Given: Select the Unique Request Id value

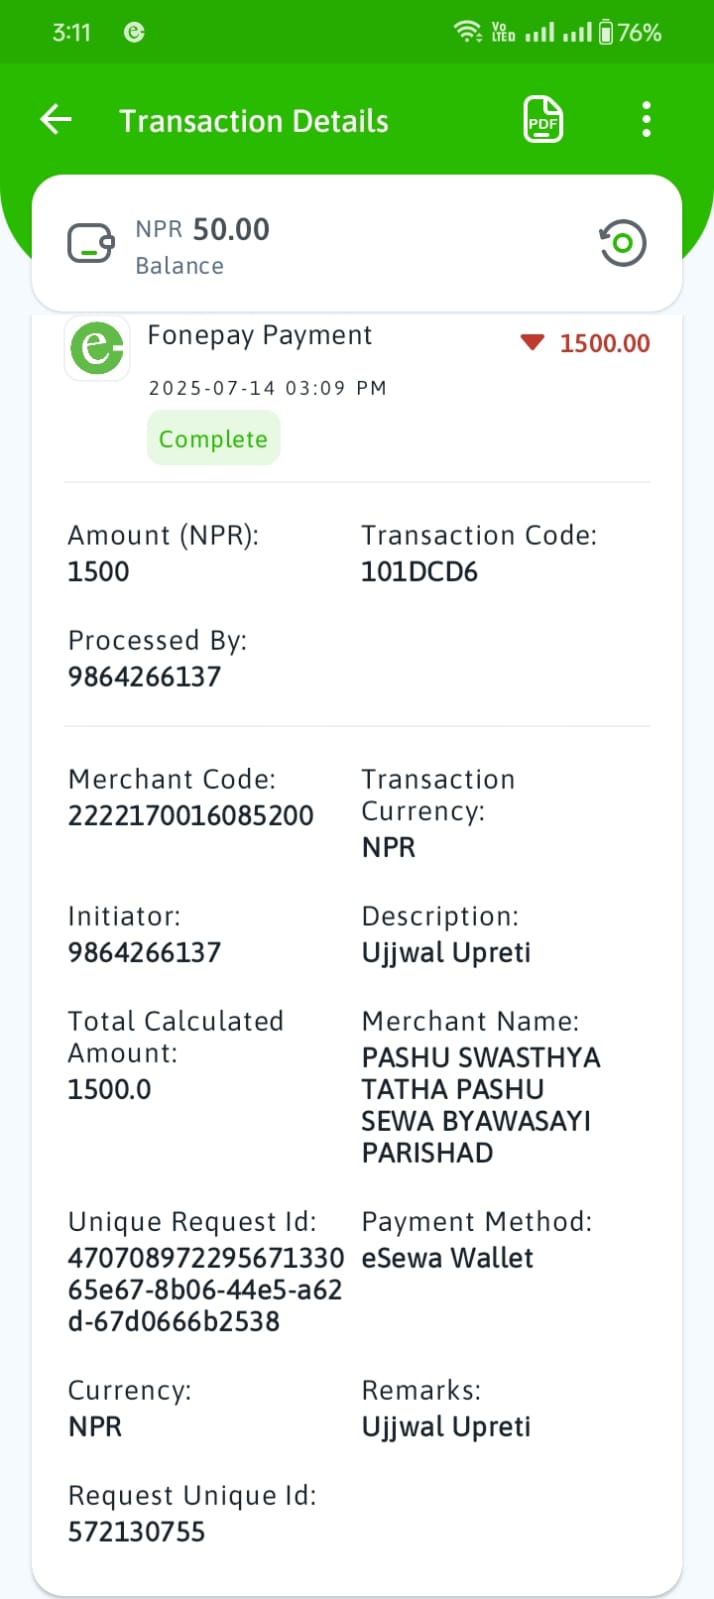Looking at the screenshot, I should [x=206, y=1290].
